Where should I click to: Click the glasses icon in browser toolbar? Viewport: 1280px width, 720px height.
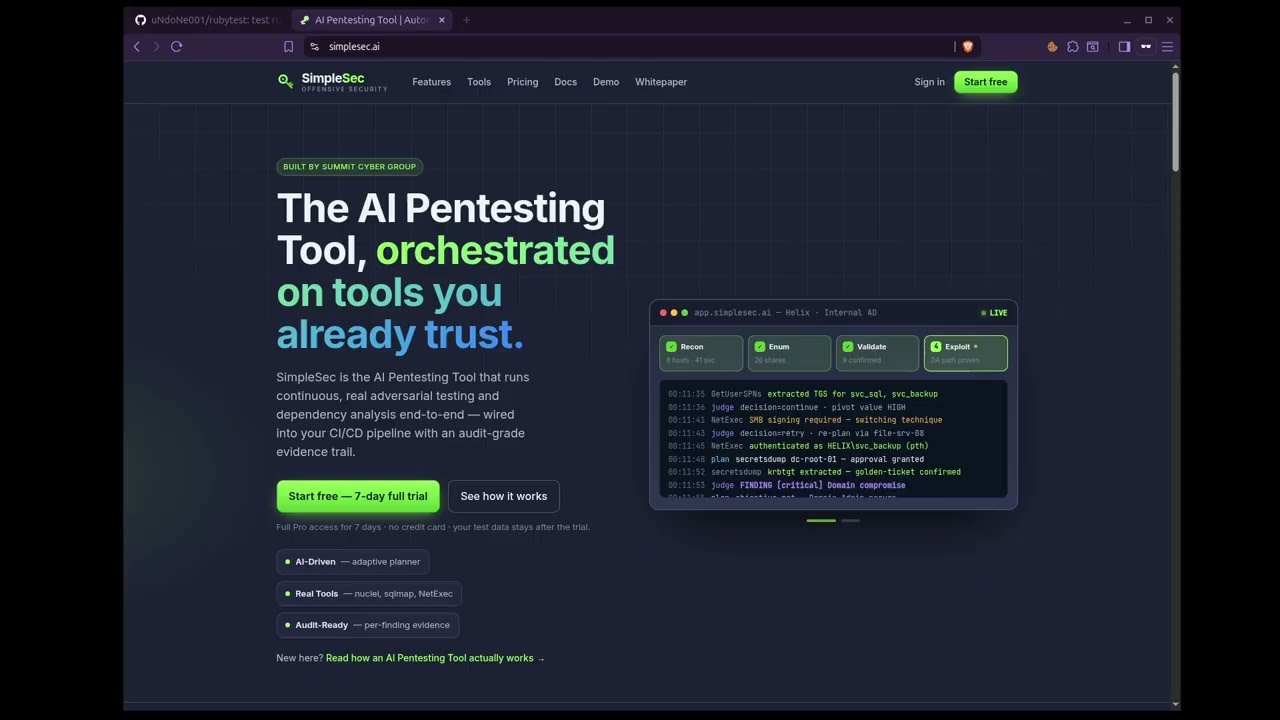(x=1146, y=46)
